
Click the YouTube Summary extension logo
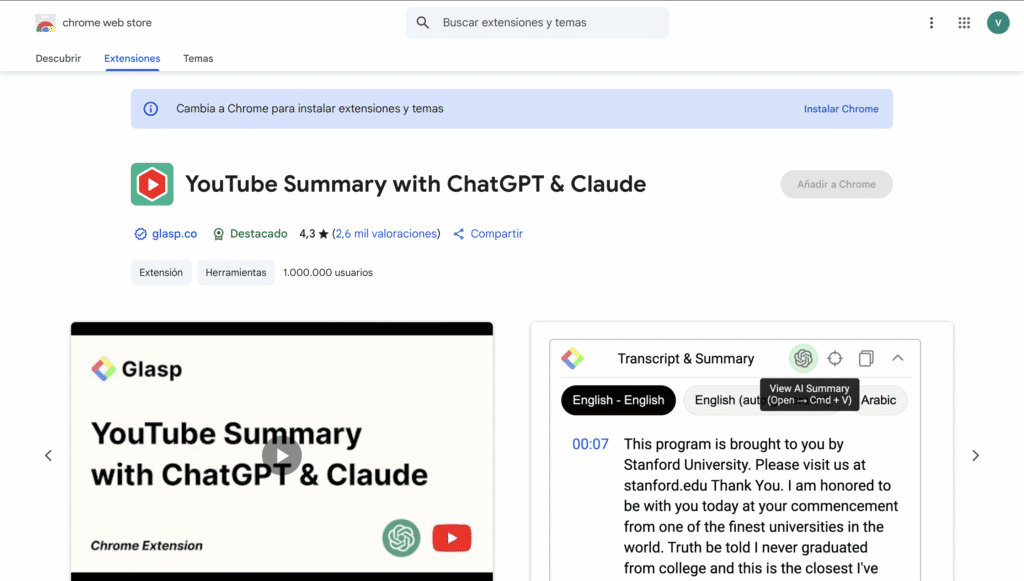coord(152,184)
